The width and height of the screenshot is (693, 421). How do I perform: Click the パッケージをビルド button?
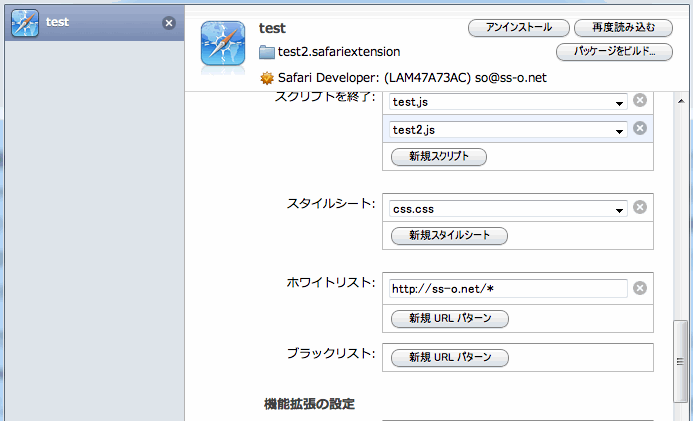[614, 52]
